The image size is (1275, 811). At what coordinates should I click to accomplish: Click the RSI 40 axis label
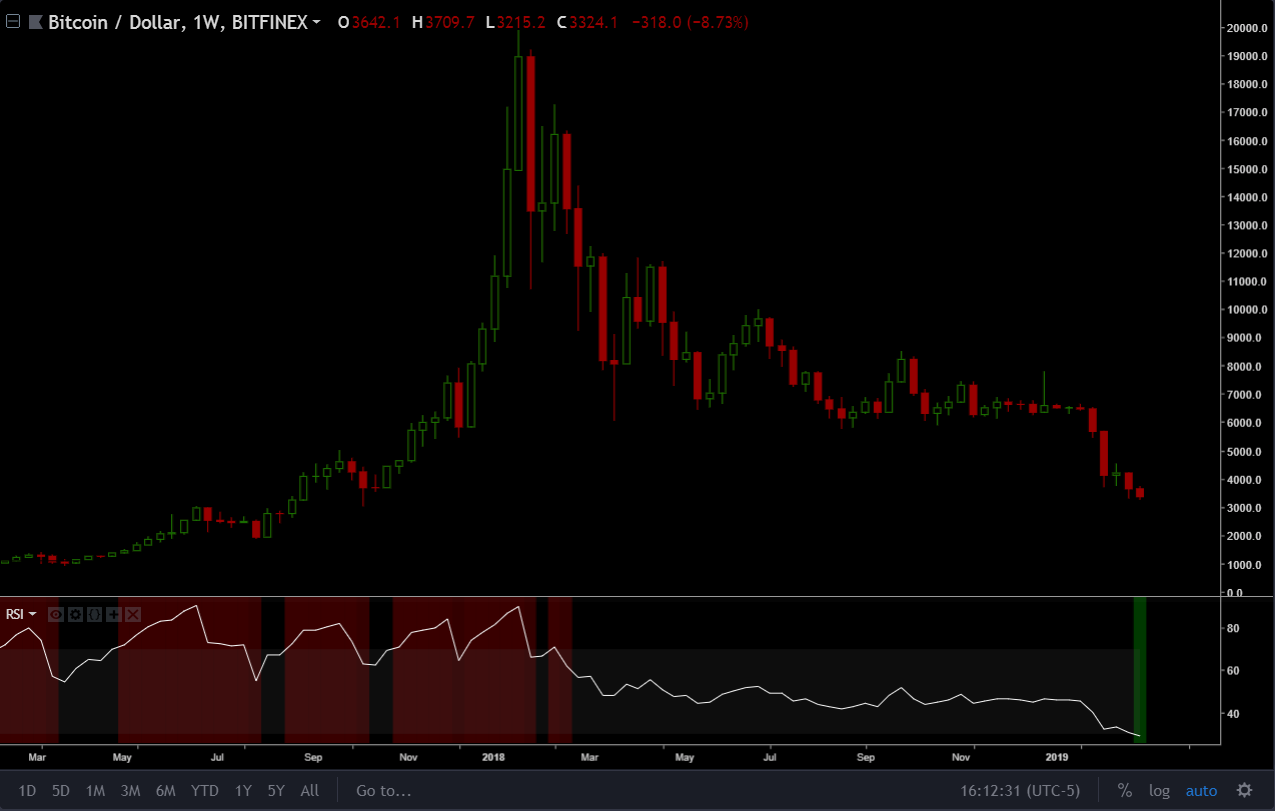(x=1233, y=714)
